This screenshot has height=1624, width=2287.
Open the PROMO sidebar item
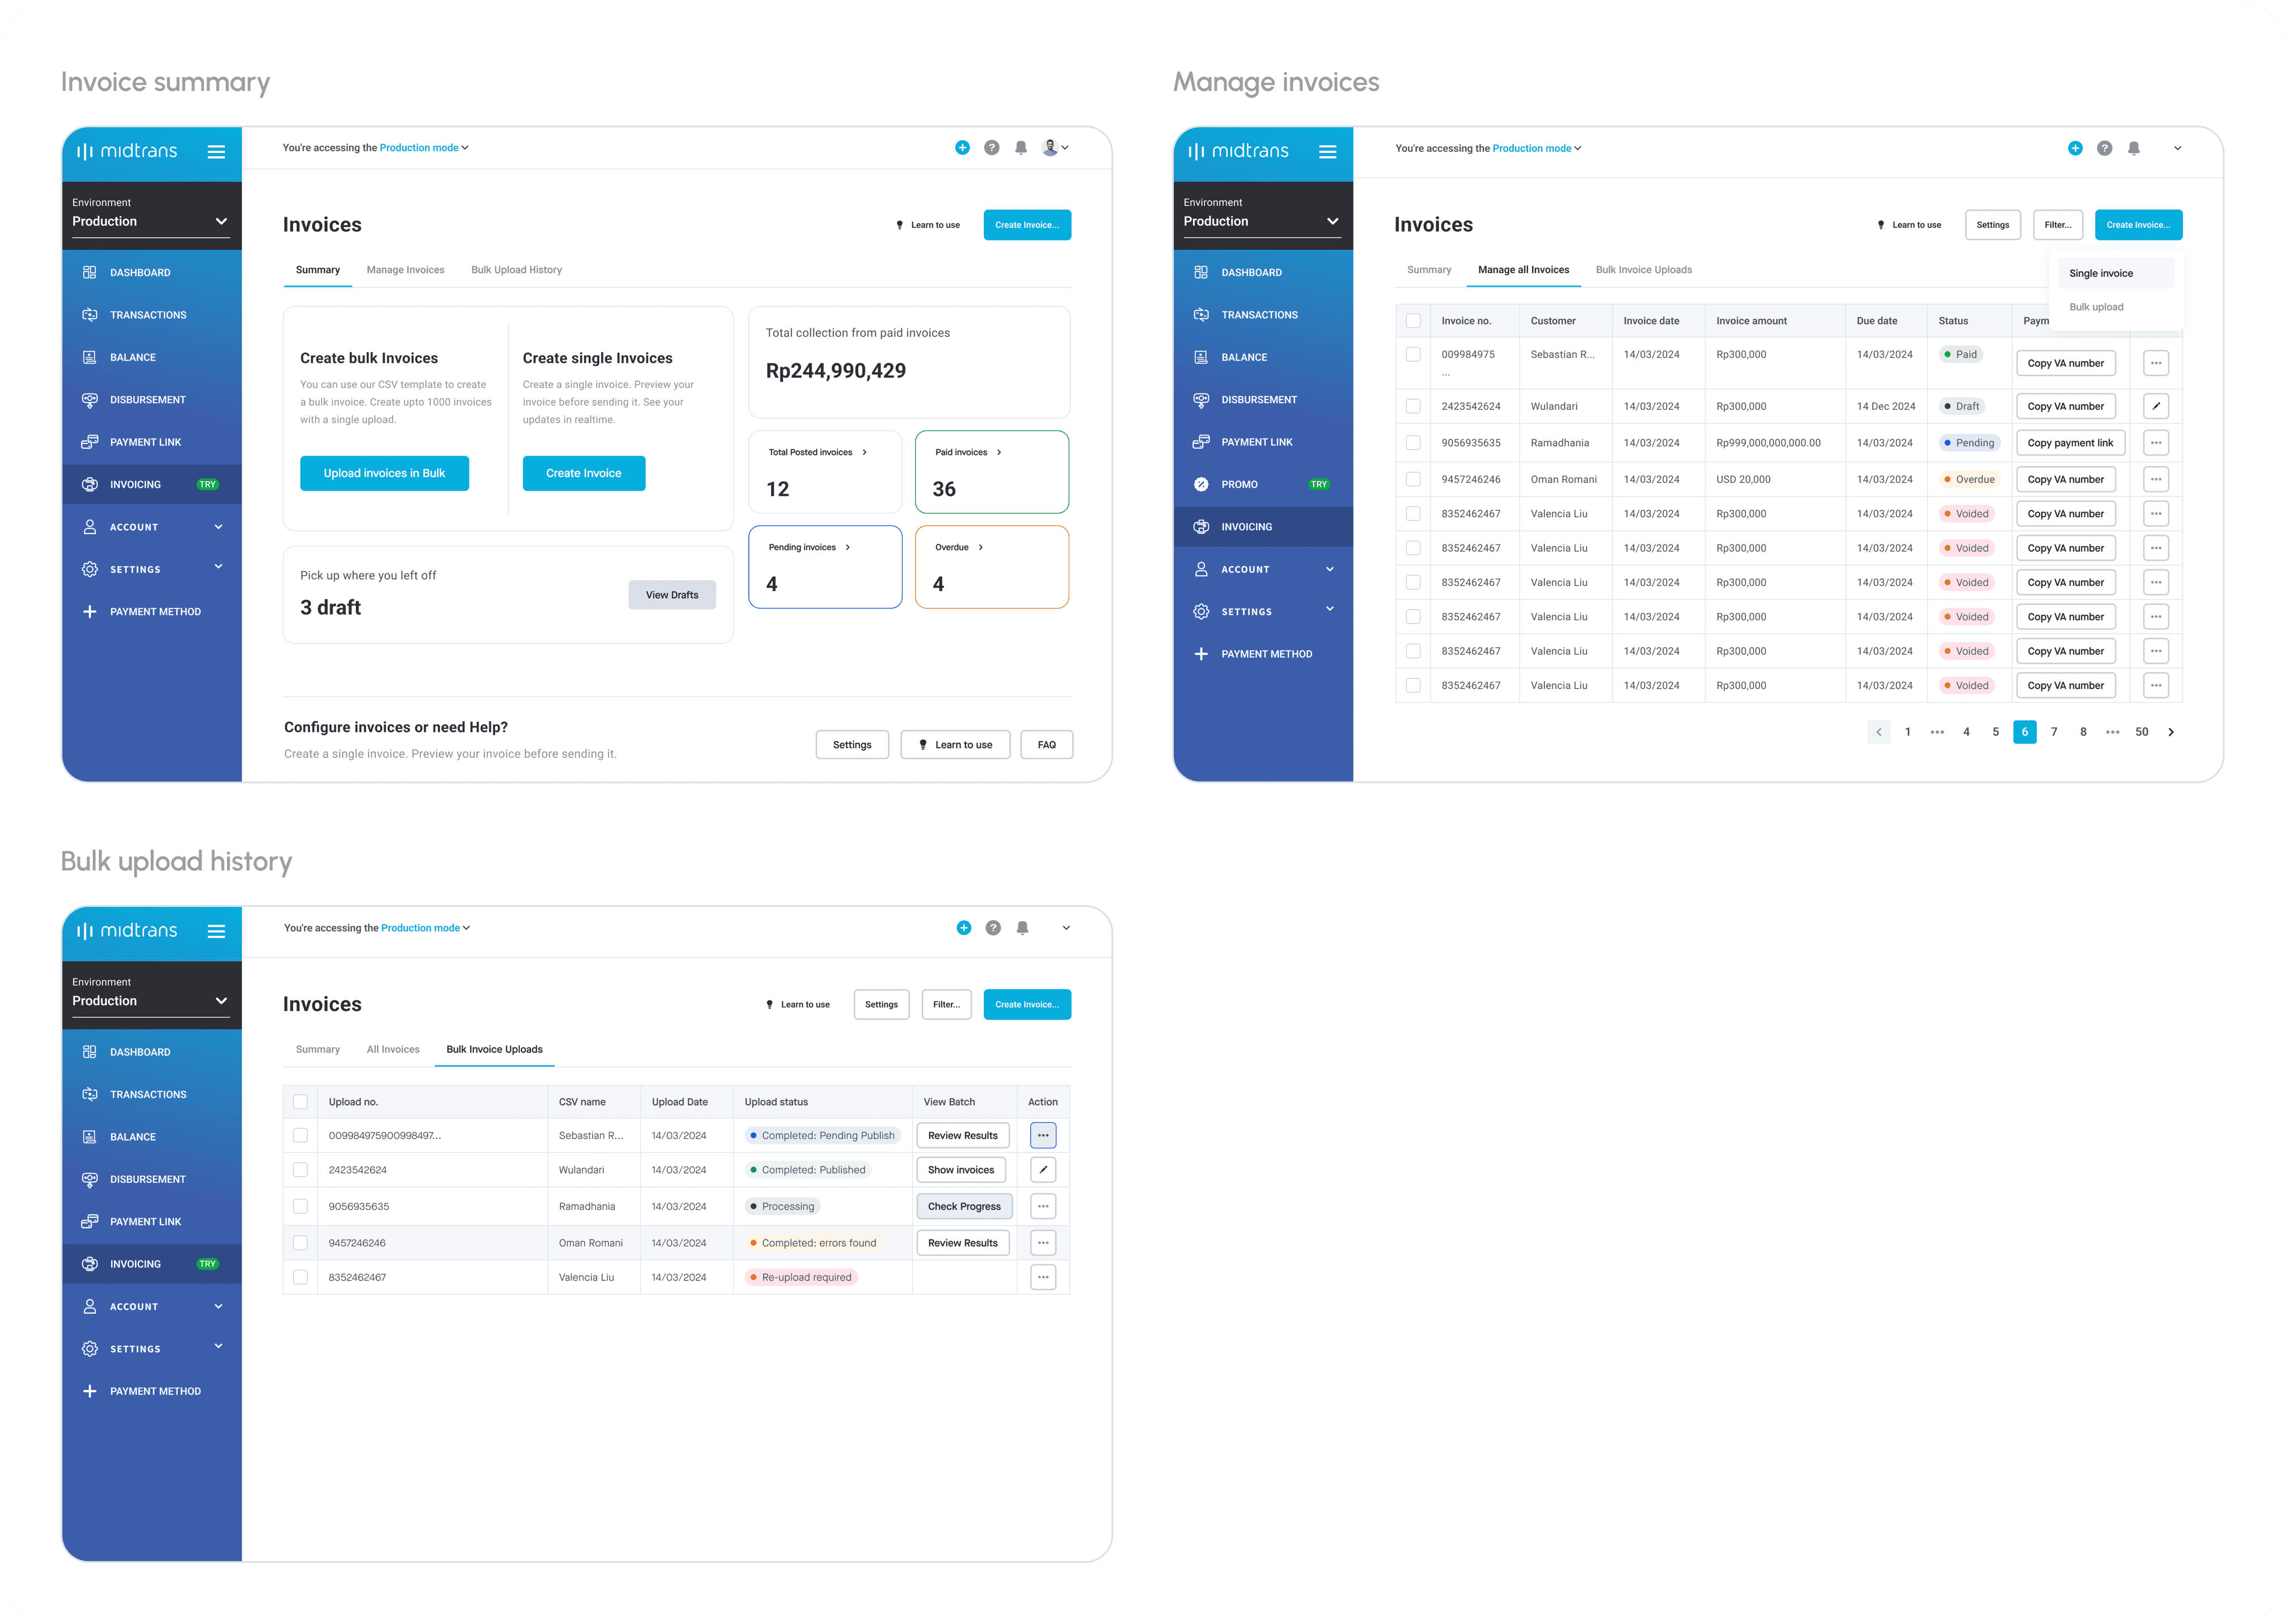1239,484
